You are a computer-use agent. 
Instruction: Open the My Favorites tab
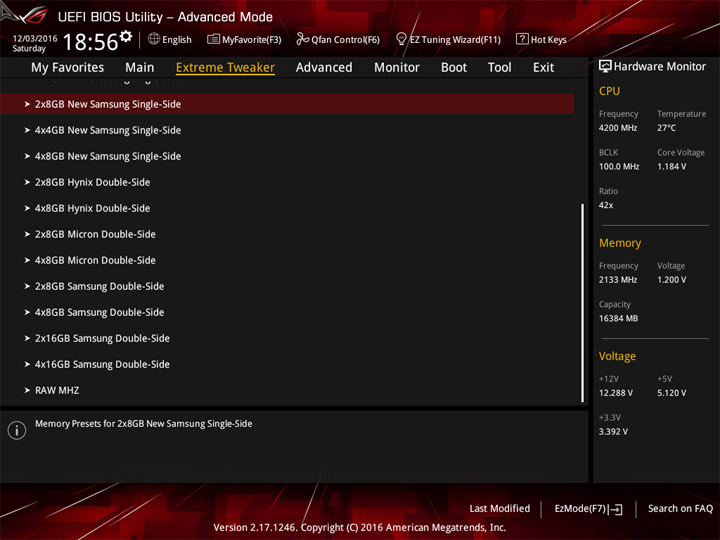[x=68, y=68]
